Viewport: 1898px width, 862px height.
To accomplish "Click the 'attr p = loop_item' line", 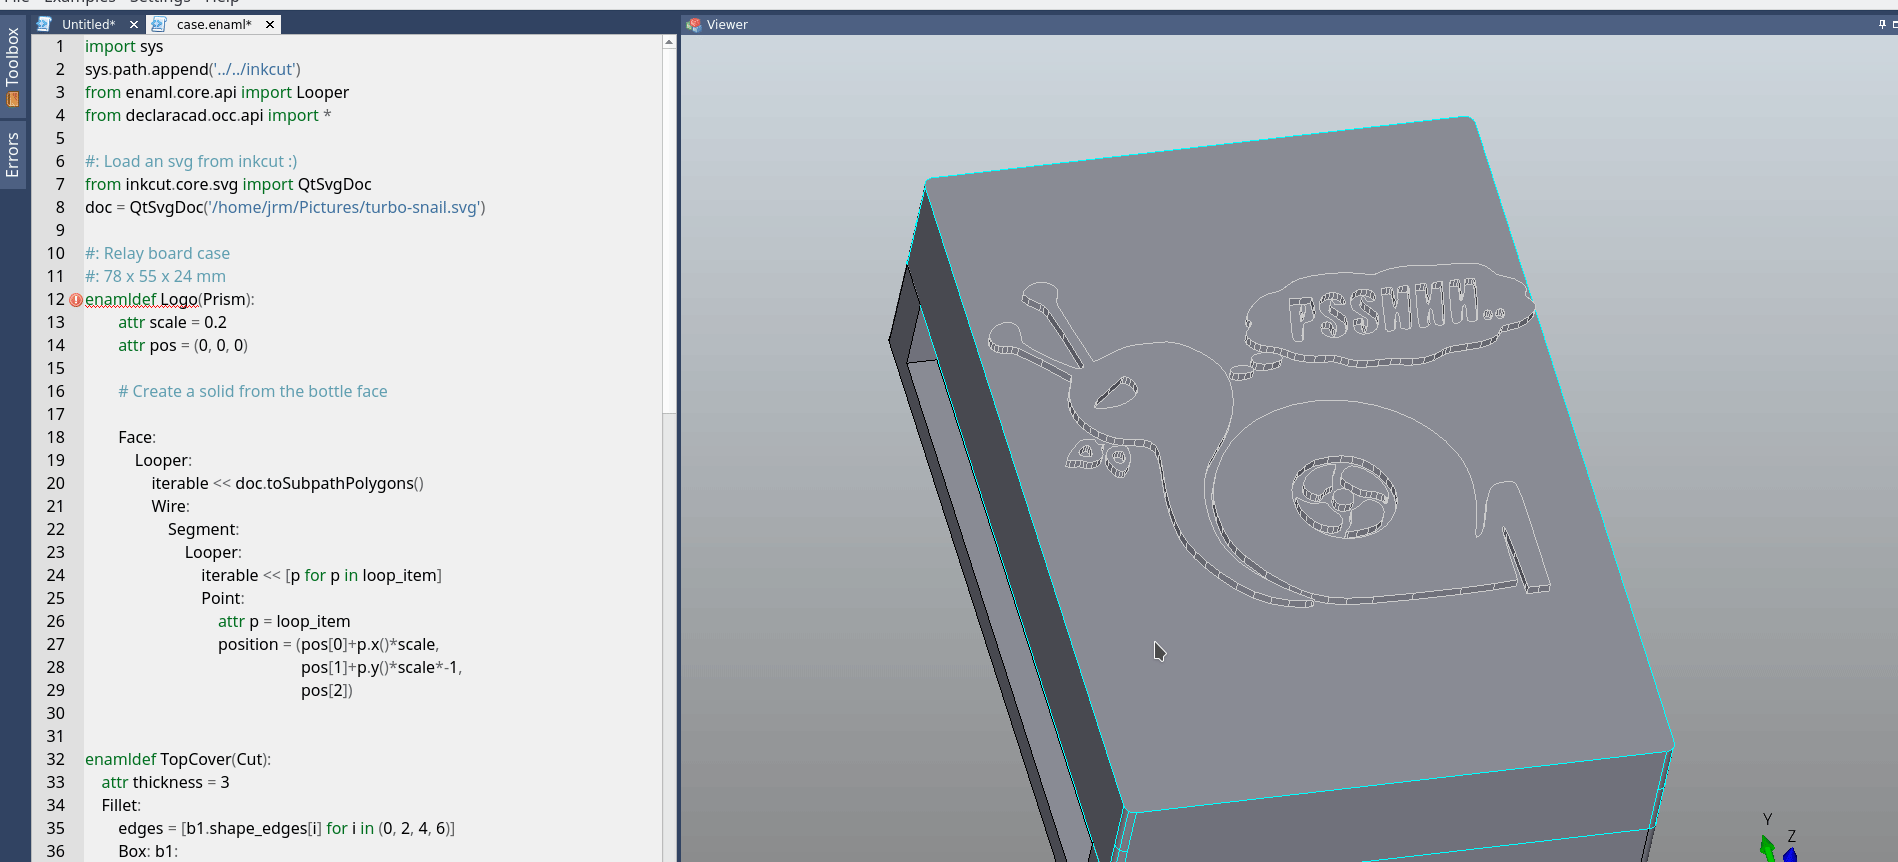I will (284, 621).
